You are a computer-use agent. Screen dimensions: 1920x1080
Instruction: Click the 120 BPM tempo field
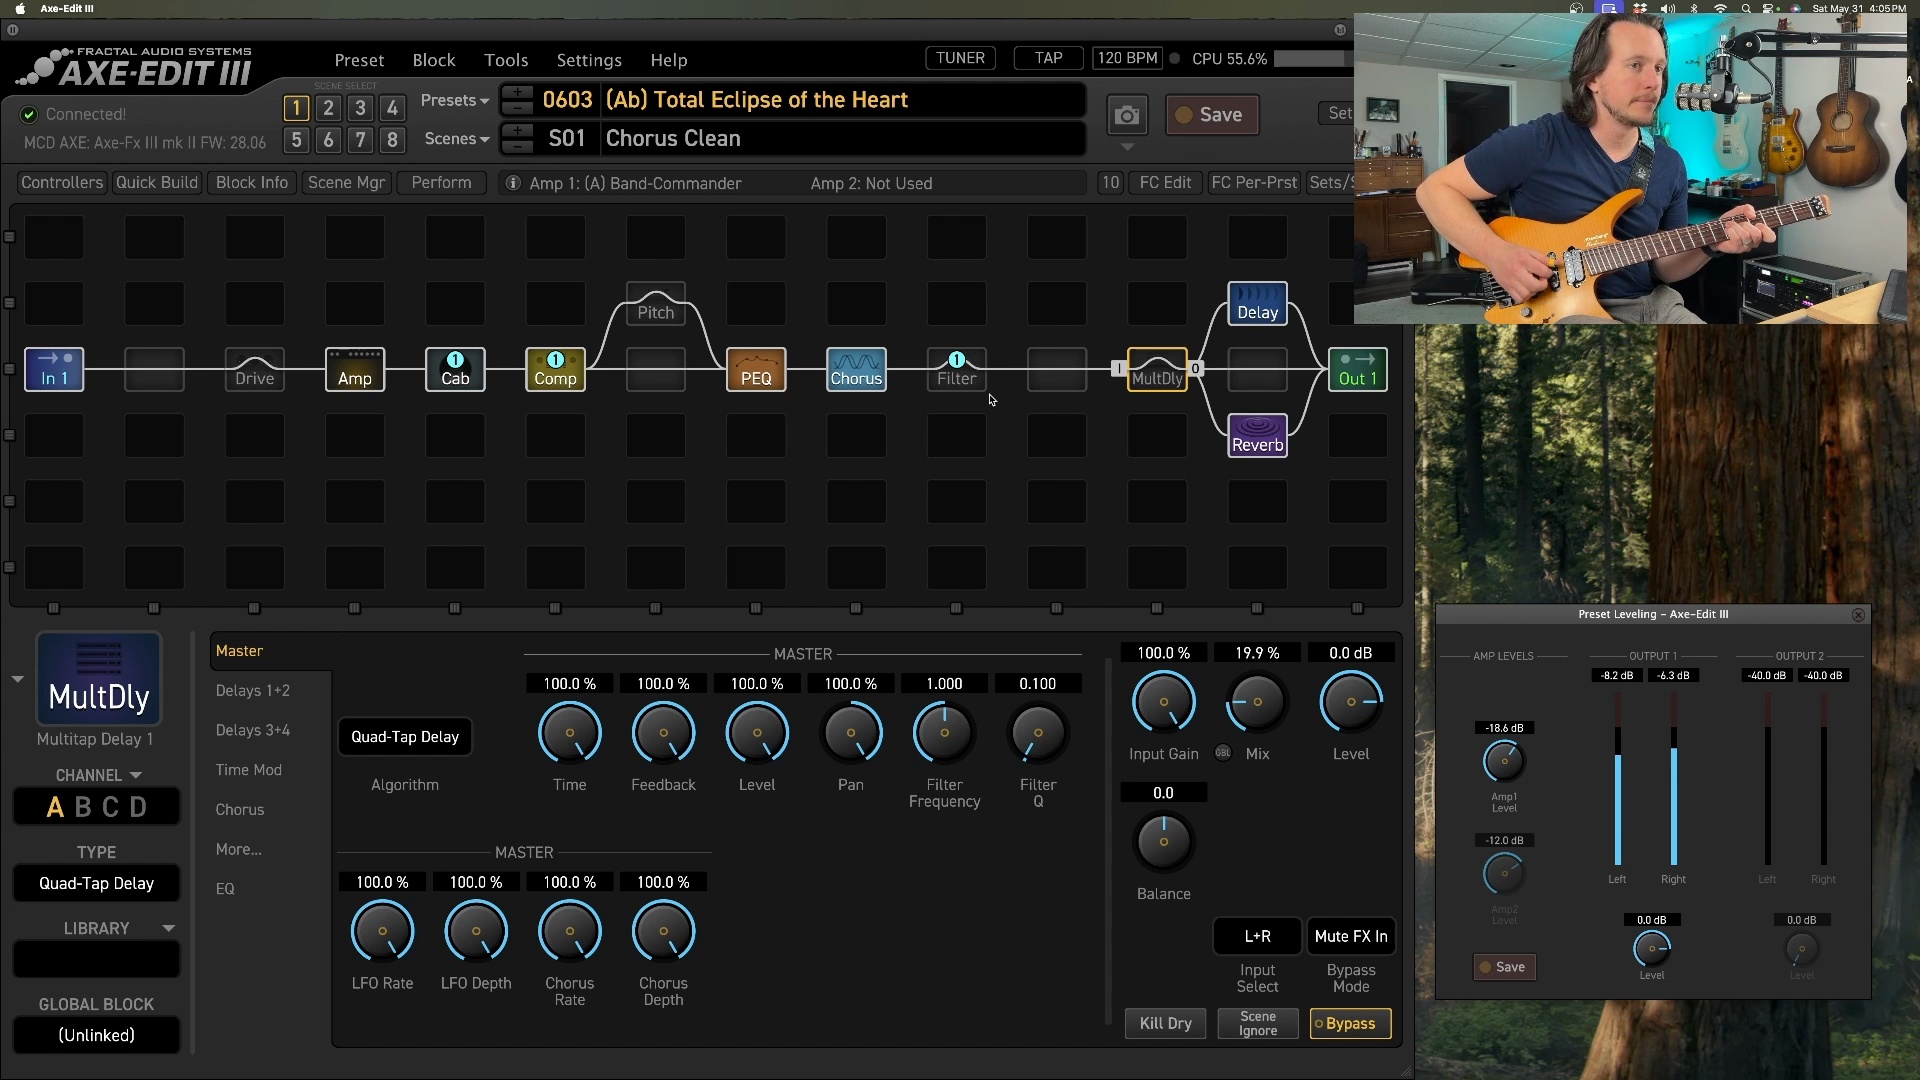[1128, 58]
